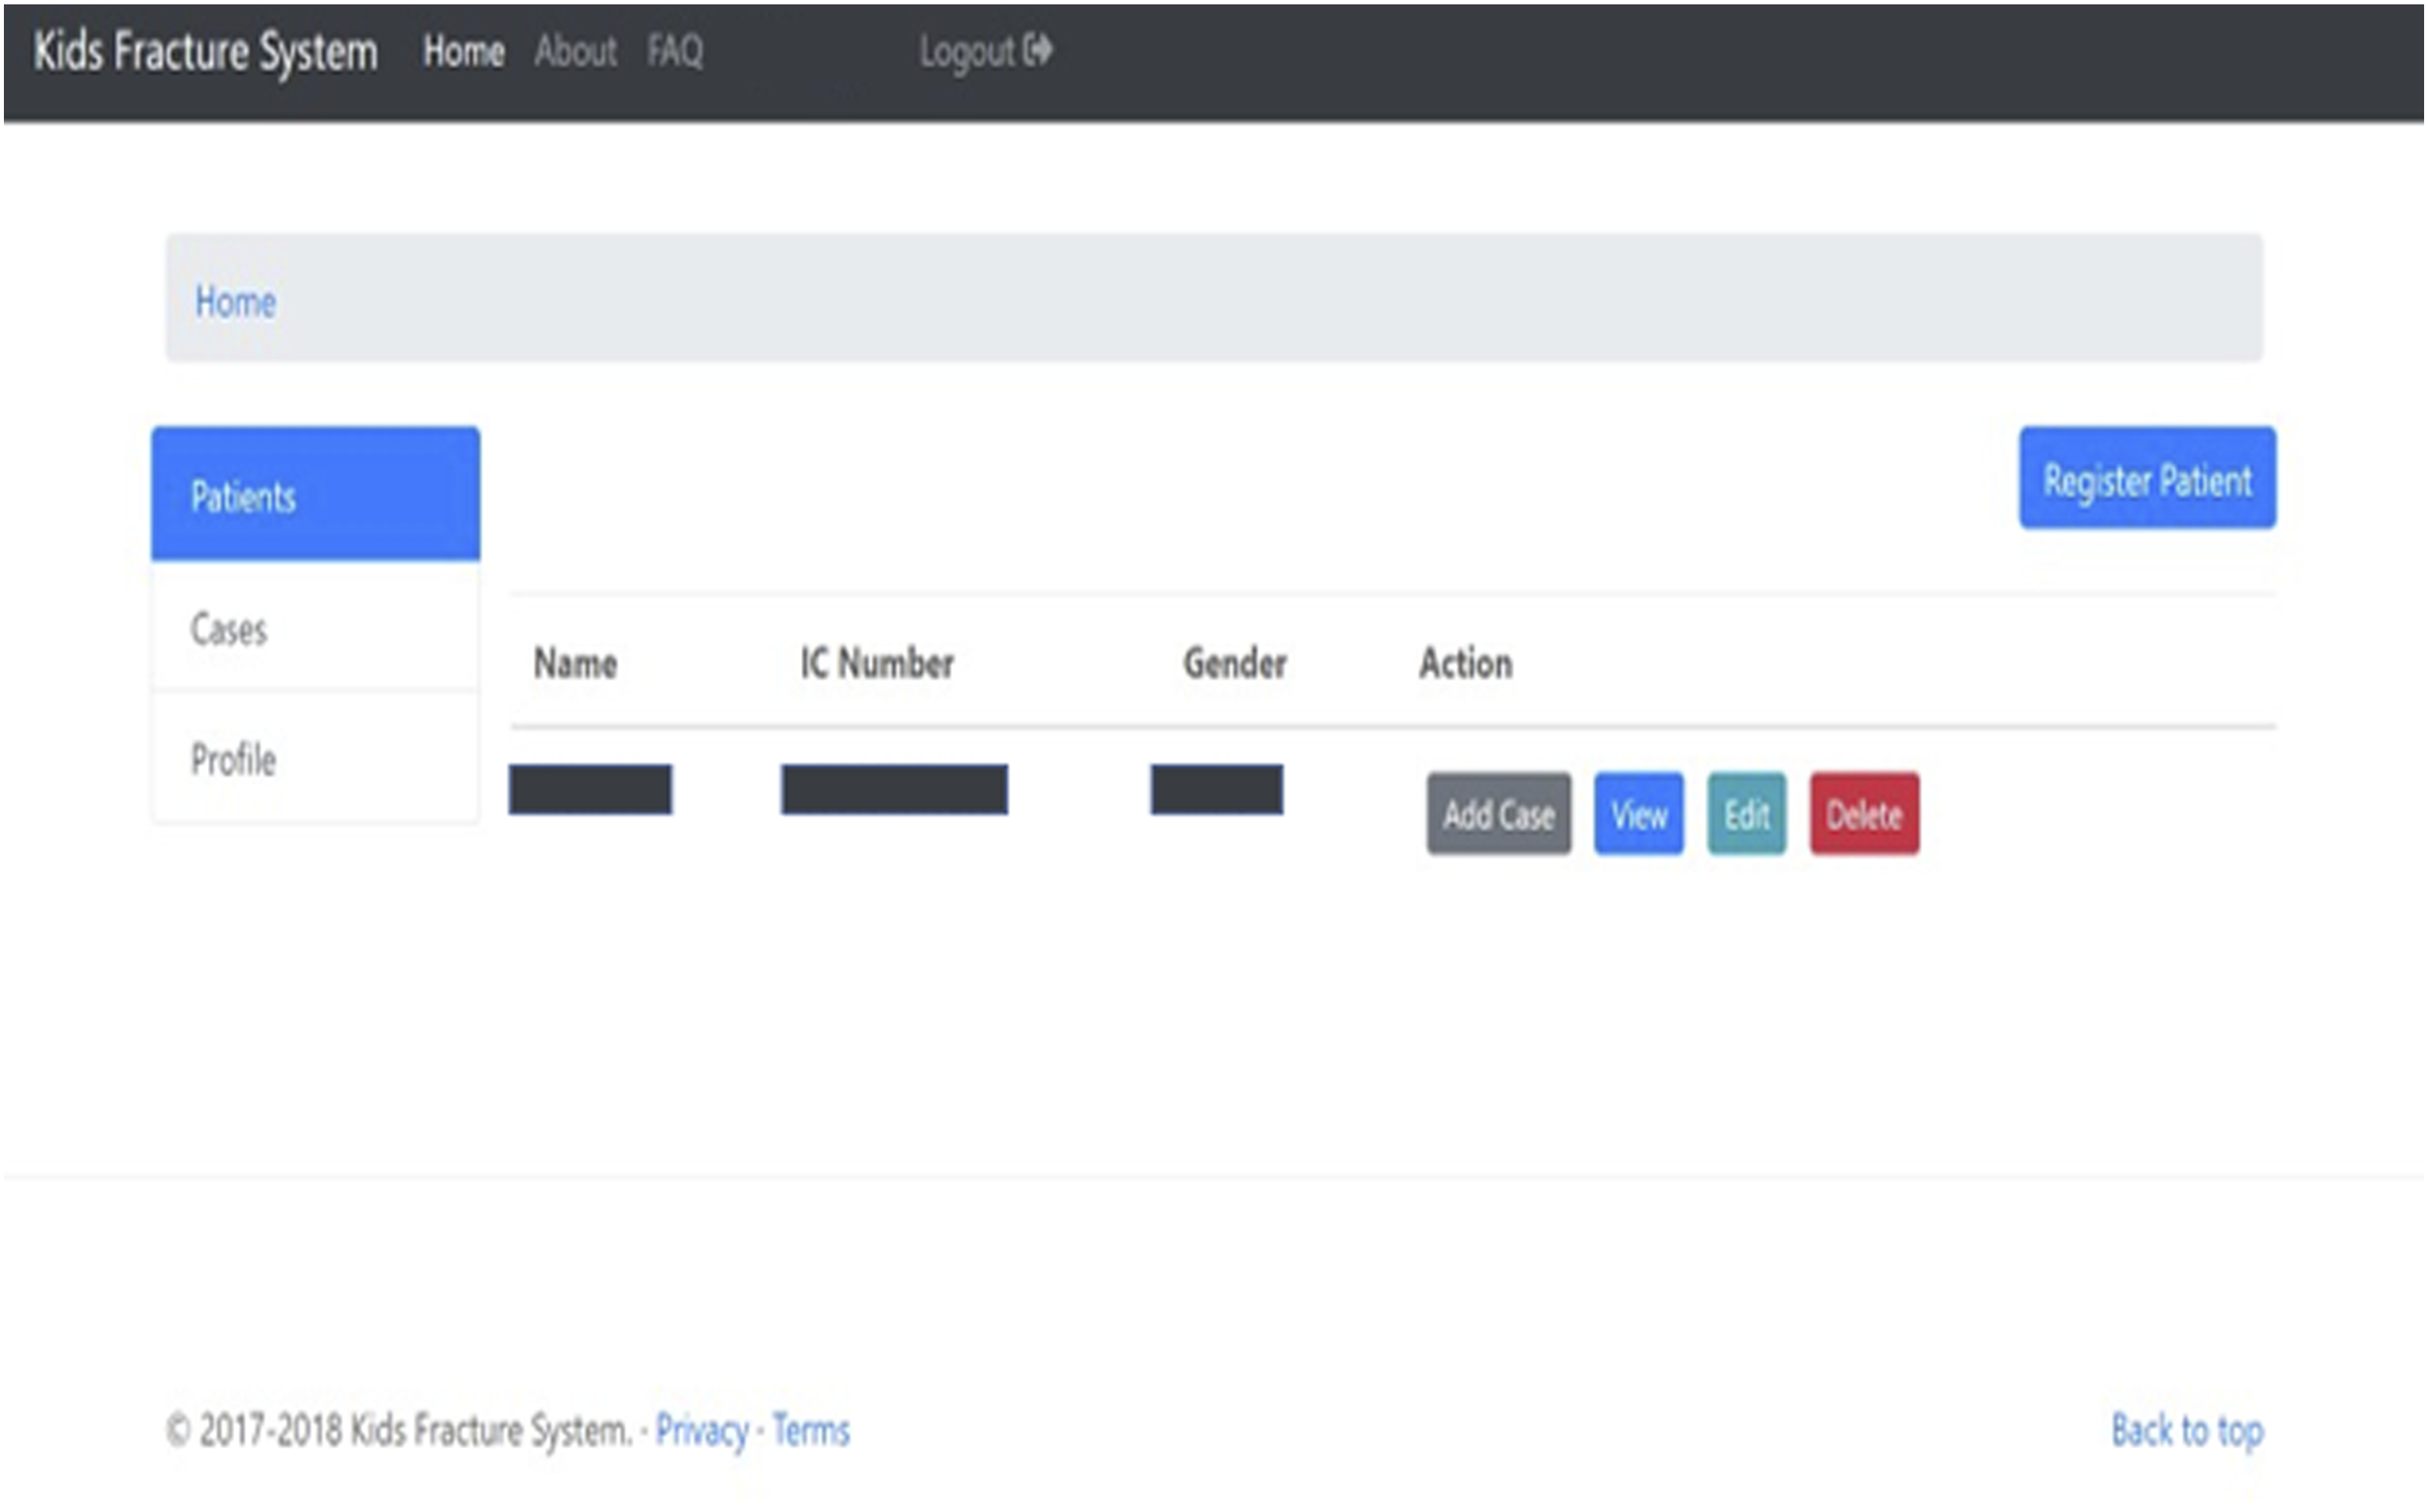Image resolution: width=2428 pixels, height=1512 pixels.
Task: Open the Kids Fracture System brand link
Action: point(206,52)
